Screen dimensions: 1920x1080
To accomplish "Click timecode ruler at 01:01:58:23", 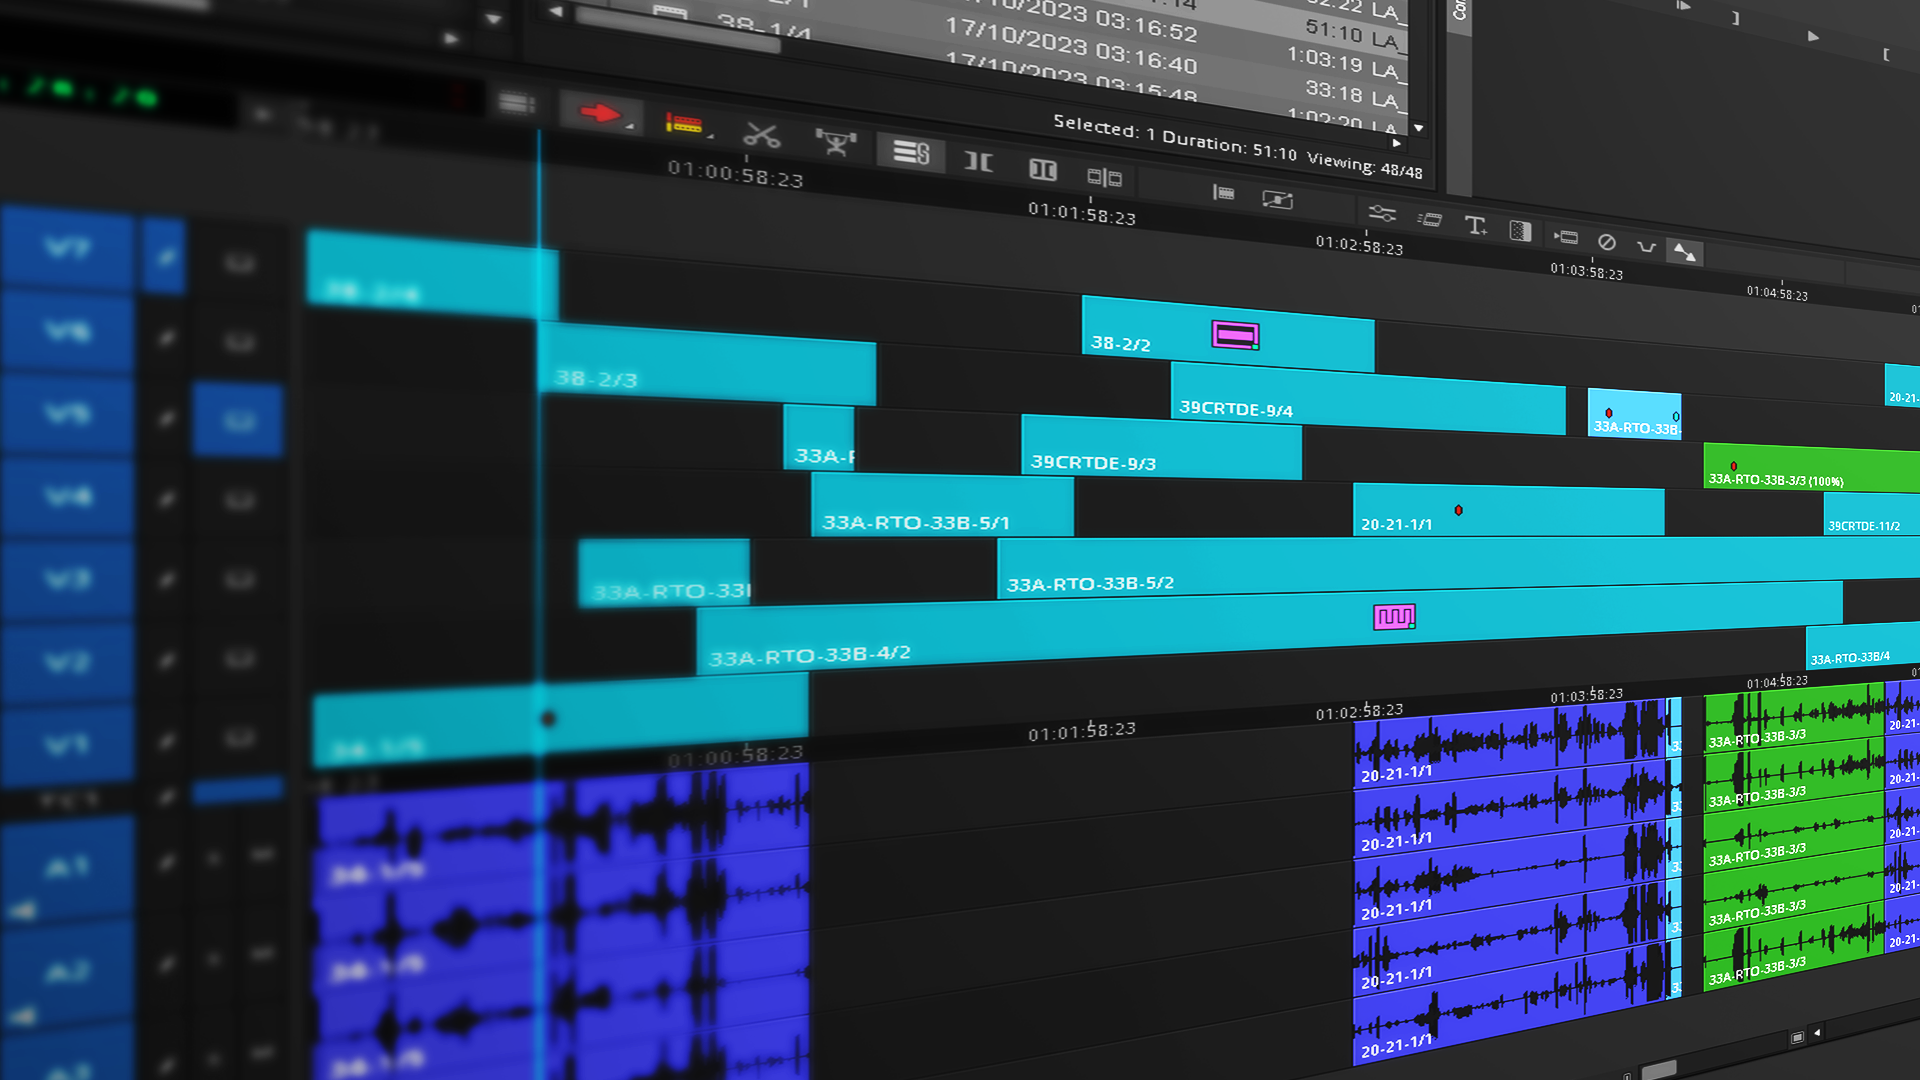I will pyautogui.click(x=1082, y=213).
